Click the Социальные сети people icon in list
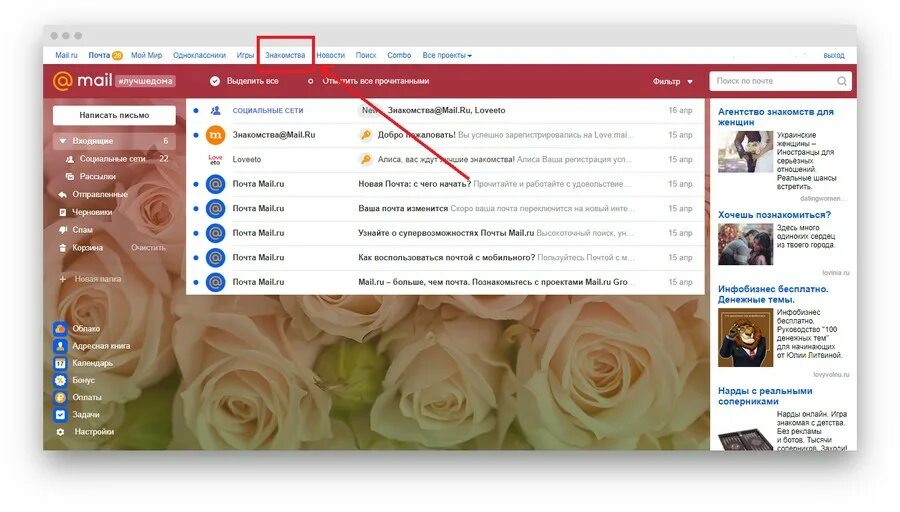 coord(215,110)
